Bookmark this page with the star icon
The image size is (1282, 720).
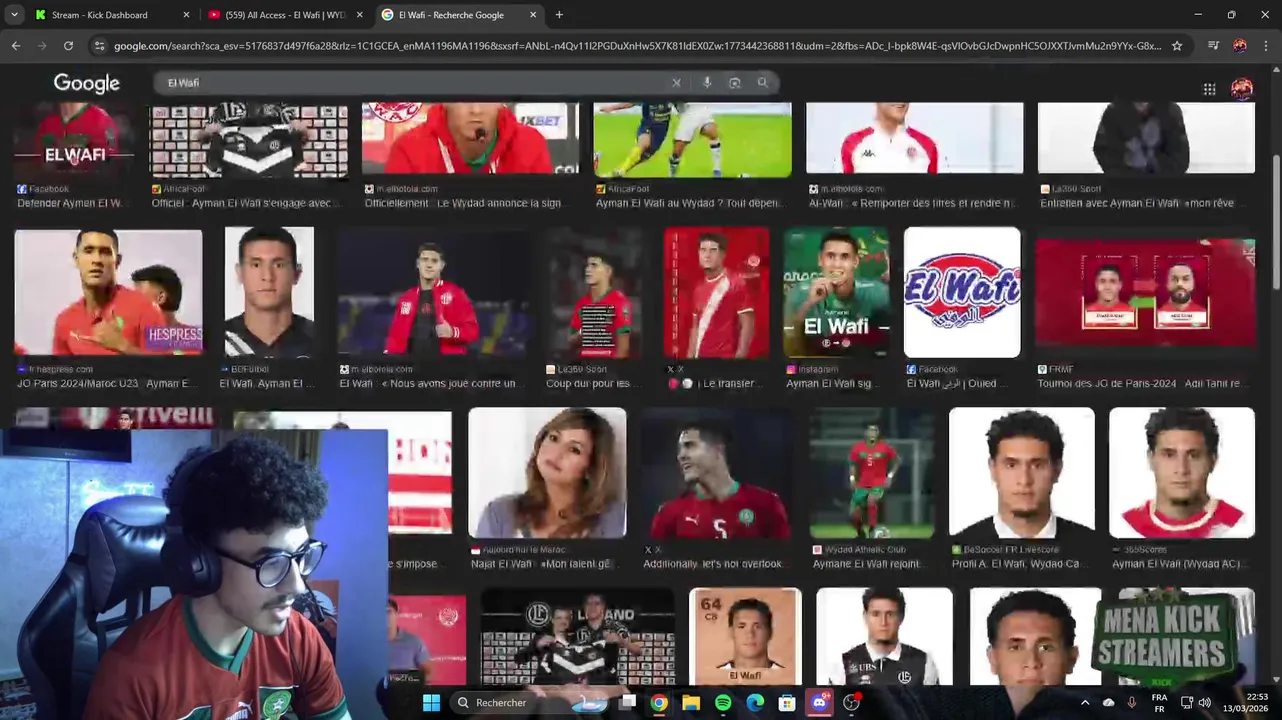click(1177, 46)
